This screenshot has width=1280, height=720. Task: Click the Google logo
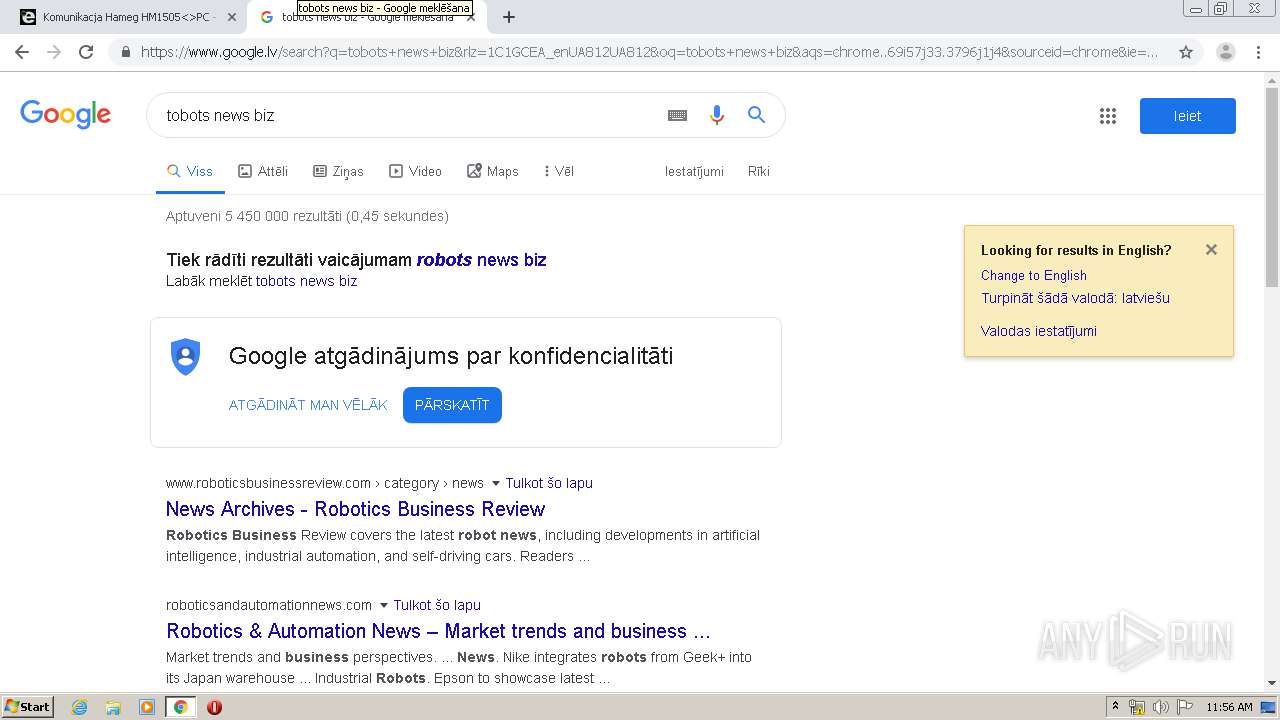(65, 114)
